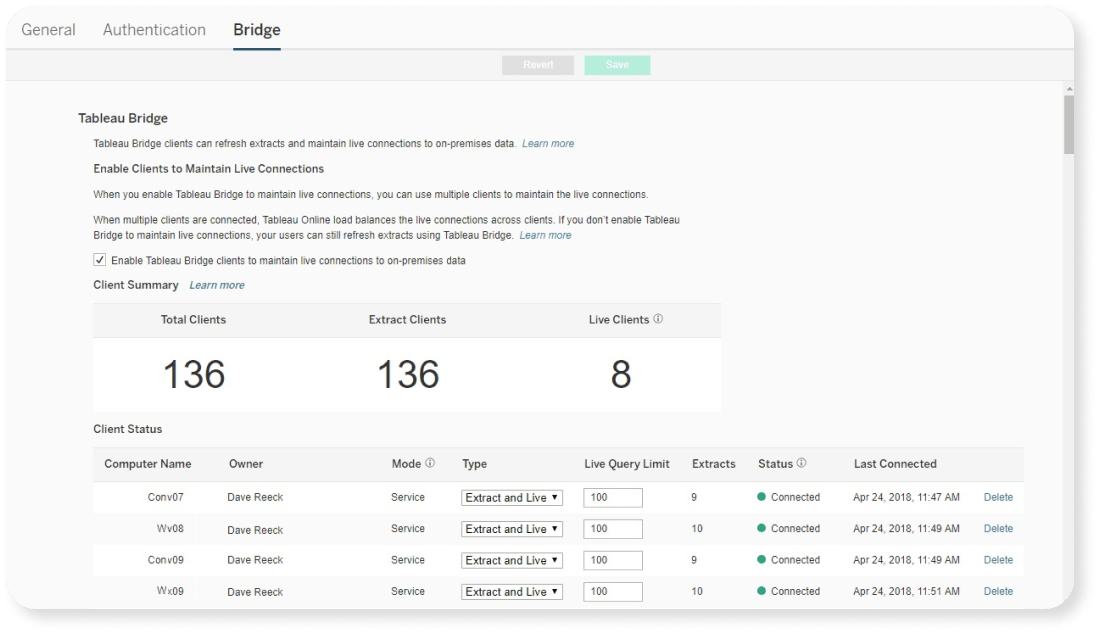
Task: Click Live Query Limit field for Conv07
Action: click(x=612, y=498)
